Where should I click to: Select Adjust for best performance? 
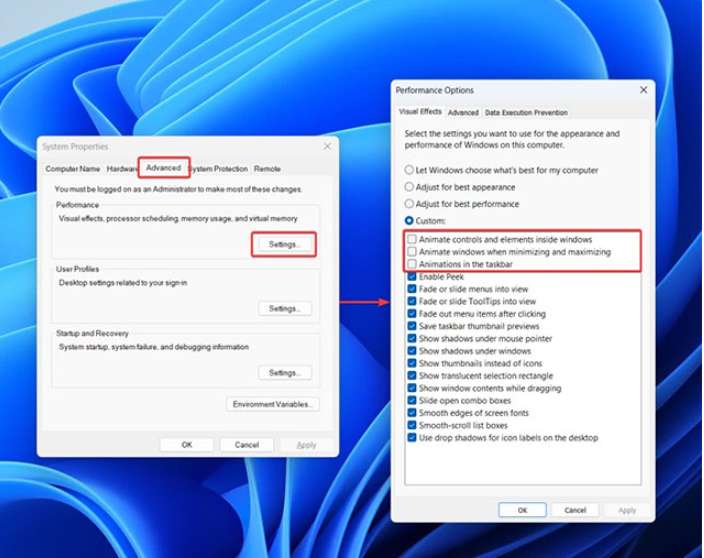pyautogui.click(x=409, y=204)
